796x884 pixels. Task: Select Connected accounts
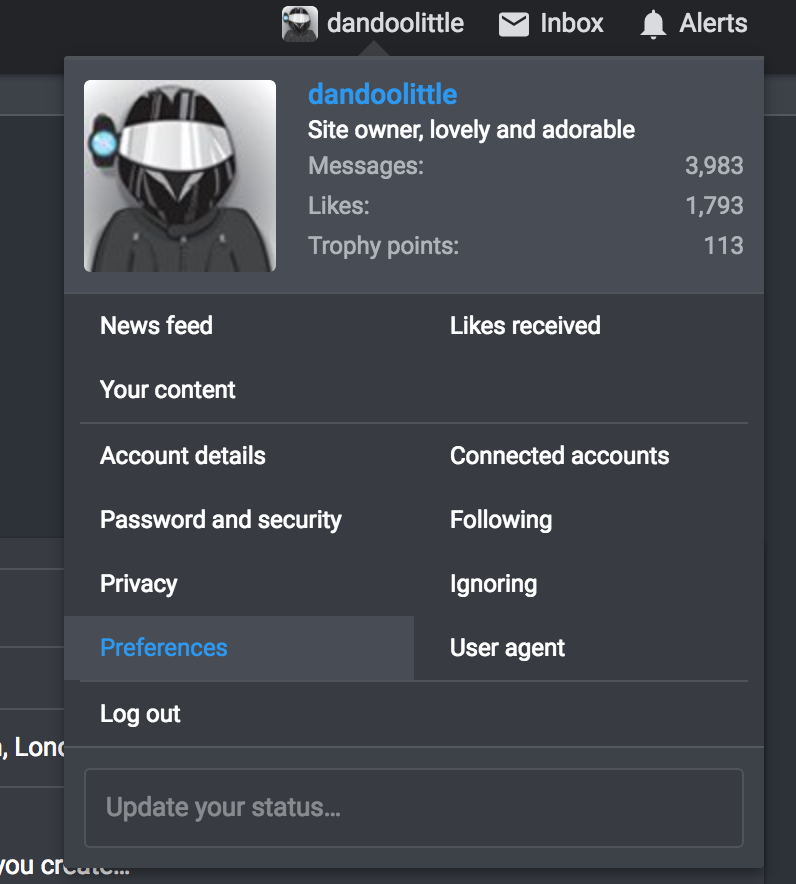coord(559,456)
